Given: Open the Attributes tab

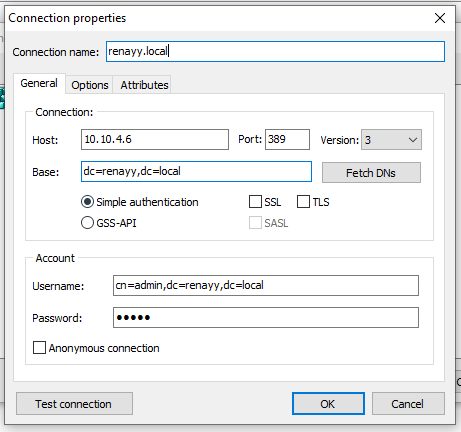Looking at the screenshot, I should point(144,85).
